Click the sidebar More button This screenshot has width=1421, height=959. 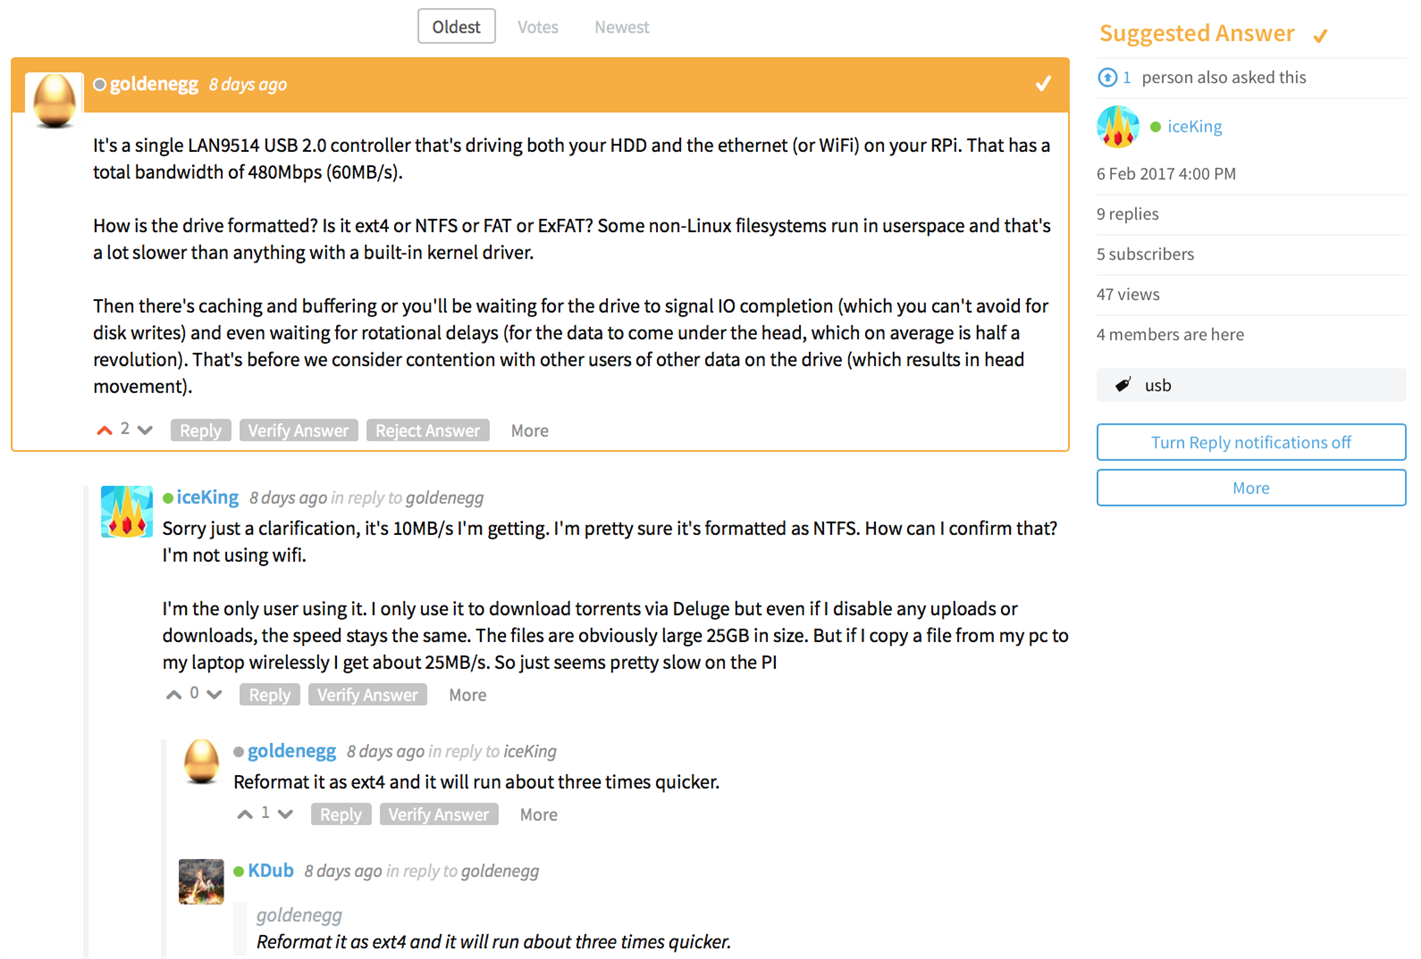coord(1251,488)
